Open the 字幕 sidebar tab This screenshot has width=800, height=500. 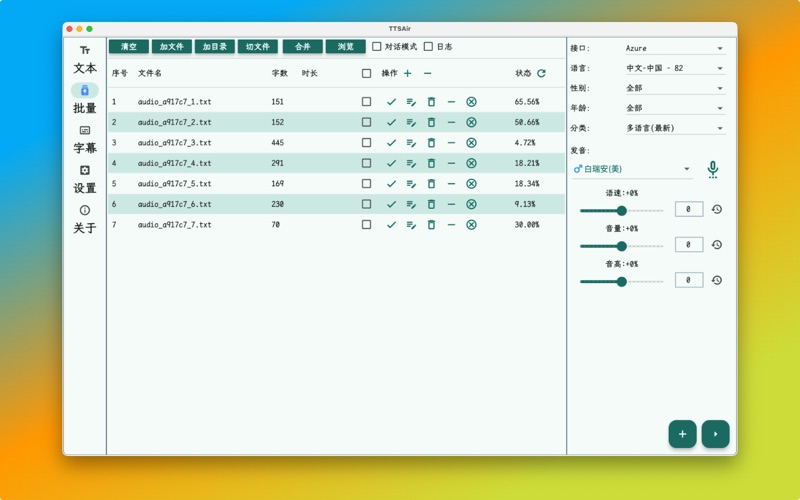pyautogui.click(x=85, y=140)
